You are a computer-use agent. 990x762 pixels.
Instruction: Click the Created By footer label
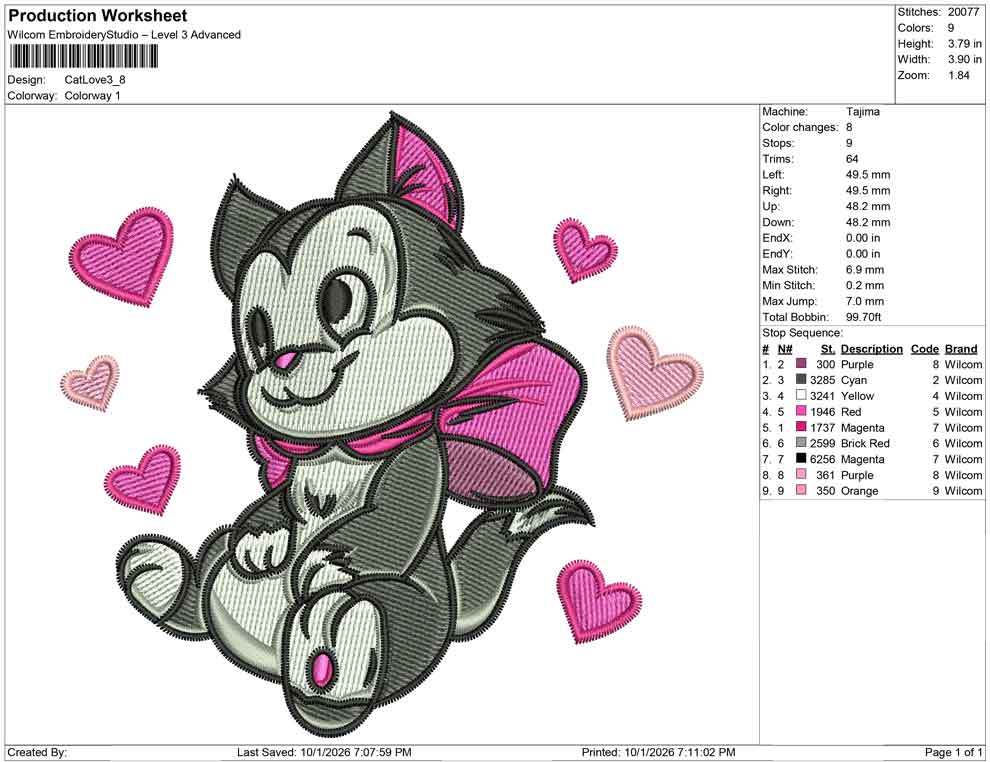coord(37,752)
